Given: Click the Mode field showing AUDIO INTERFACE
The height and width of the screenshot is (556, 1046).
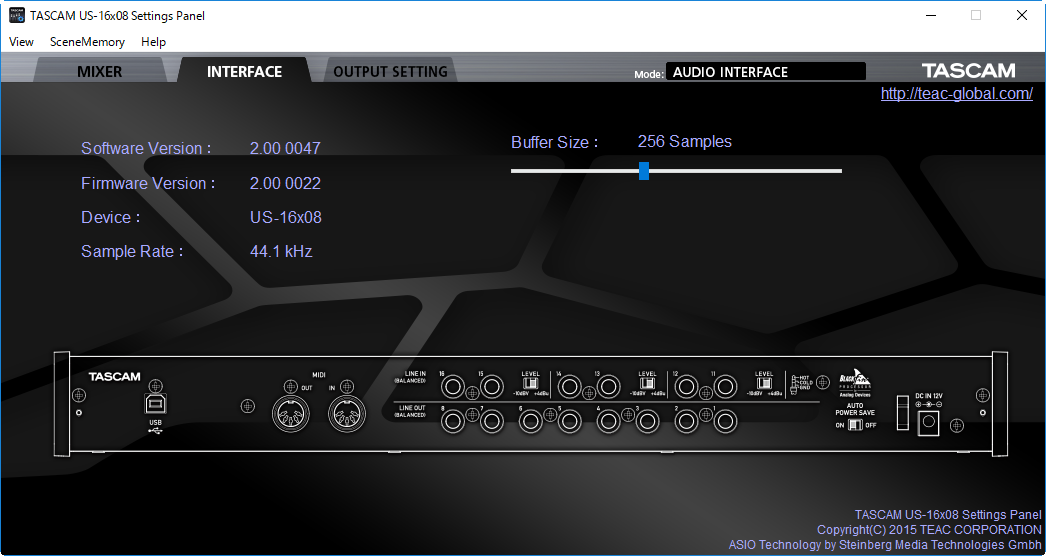Looking at the screenshot, I should [x=766, y=71].
